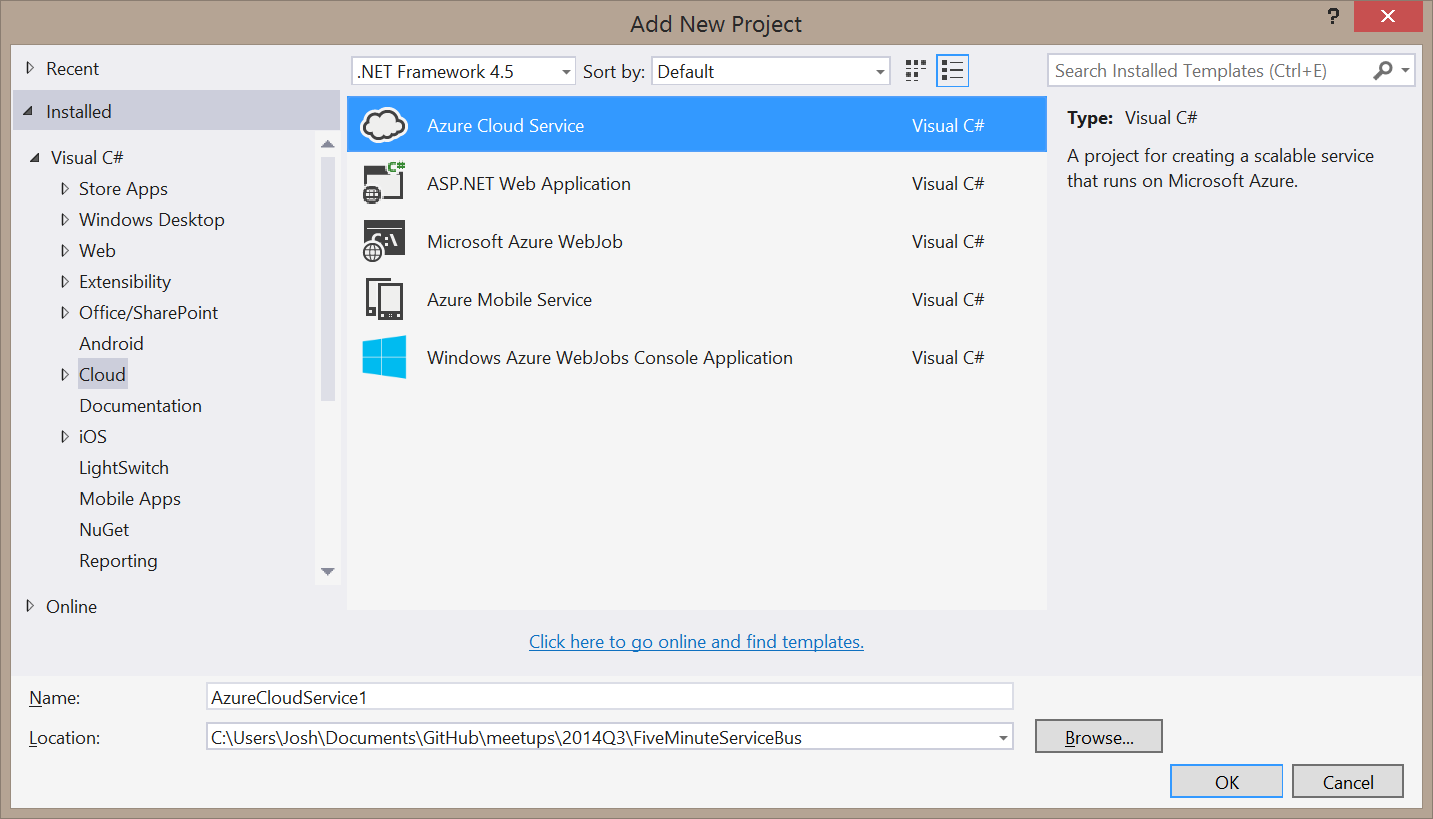Select the Android category
1433x819 pixels.
(x=111, y=344)
